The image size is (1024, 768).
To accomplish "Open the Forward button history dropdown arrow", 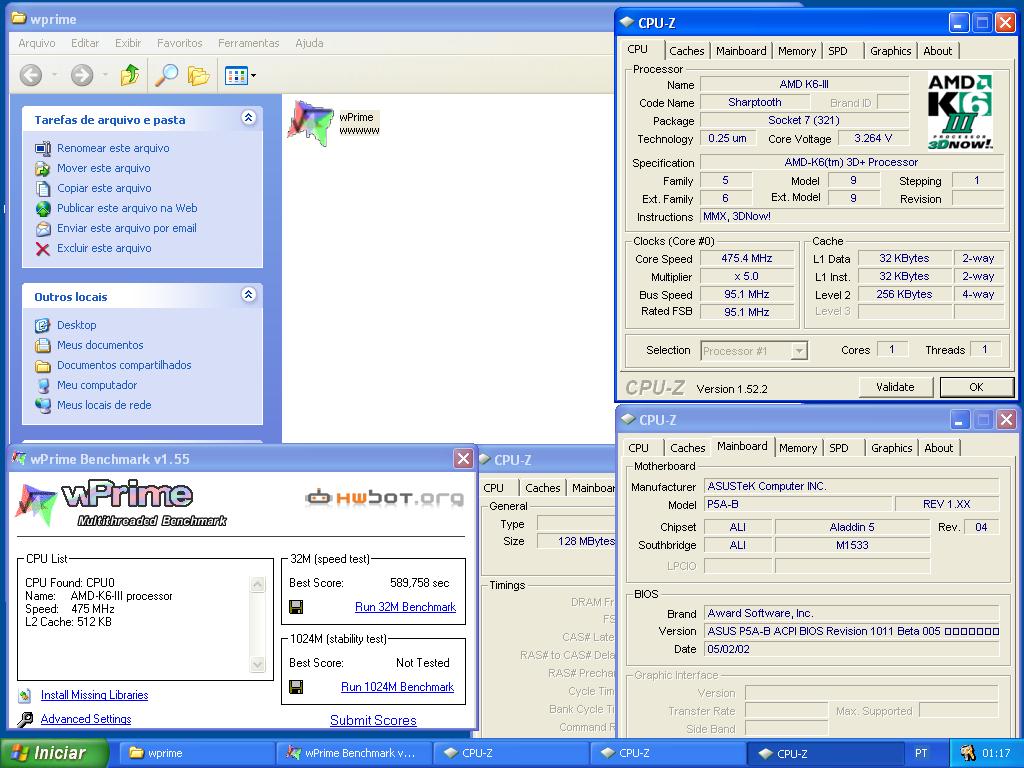I will [x=105, y=75].
